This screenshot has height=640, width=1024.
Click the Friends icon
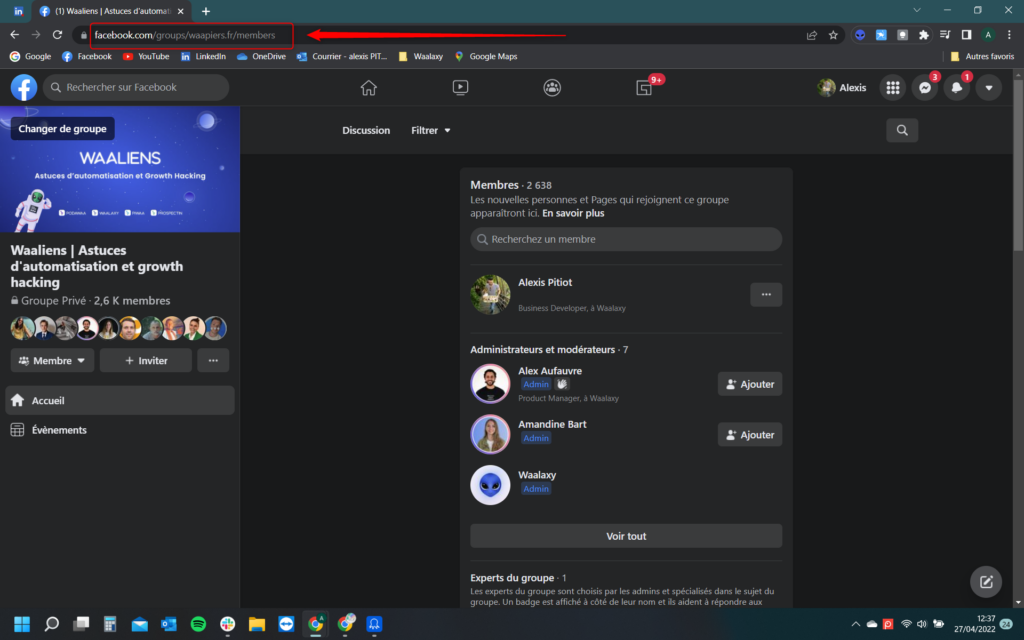[552, 88]
